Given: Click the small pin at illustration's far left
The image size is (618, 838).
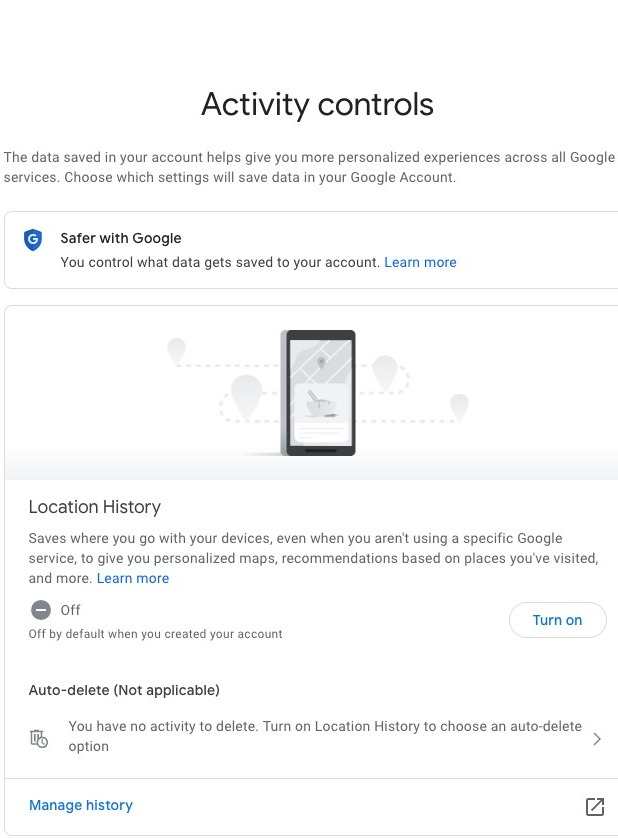Looking at the screenshot, I should click(x=177, y=350).
